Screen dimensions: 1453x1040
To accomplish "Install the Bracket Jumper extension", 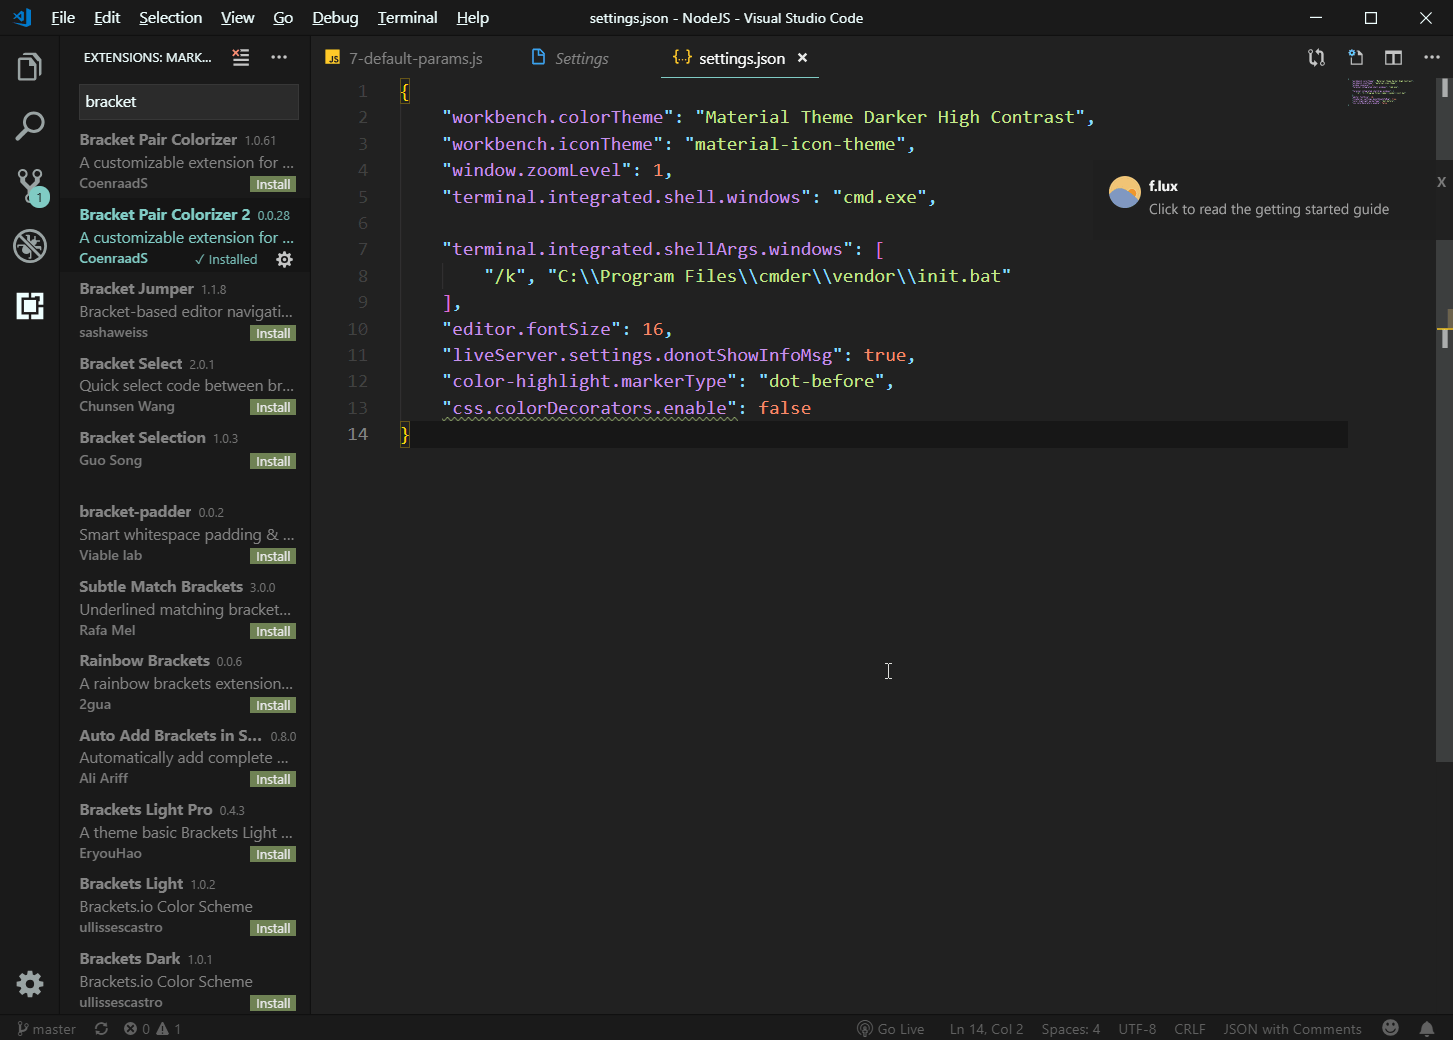I will coord(273,333).
